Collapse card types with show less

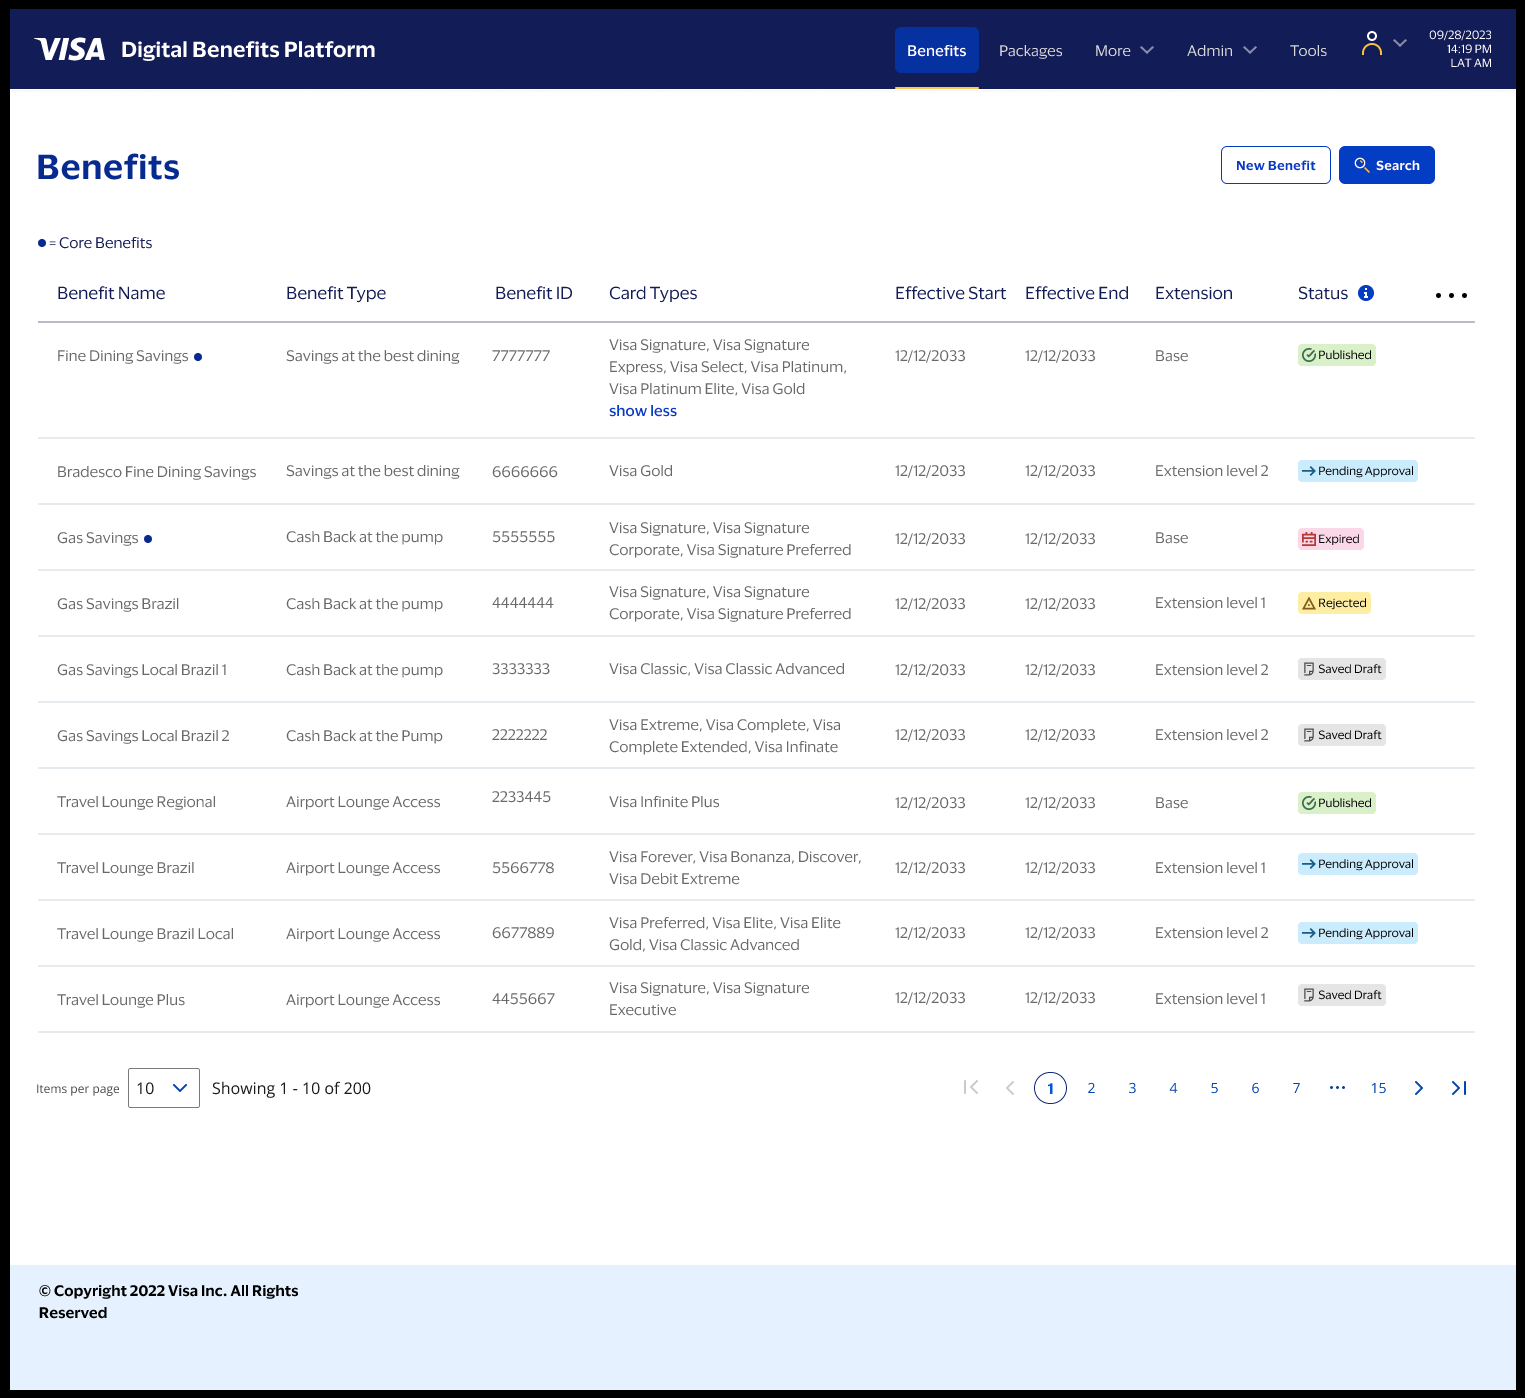tap(642, 411)
